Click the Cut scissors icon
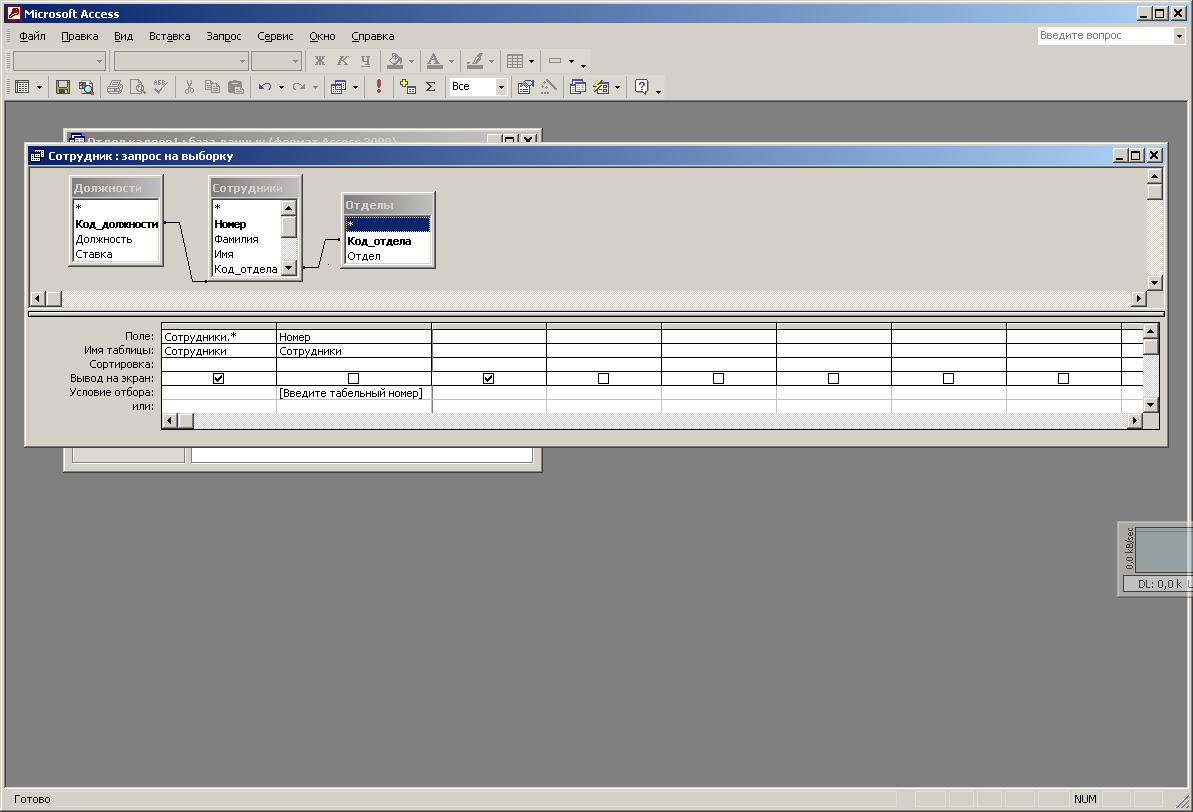This screenshot has height=812, width=1193. click(x=189, y=87)
